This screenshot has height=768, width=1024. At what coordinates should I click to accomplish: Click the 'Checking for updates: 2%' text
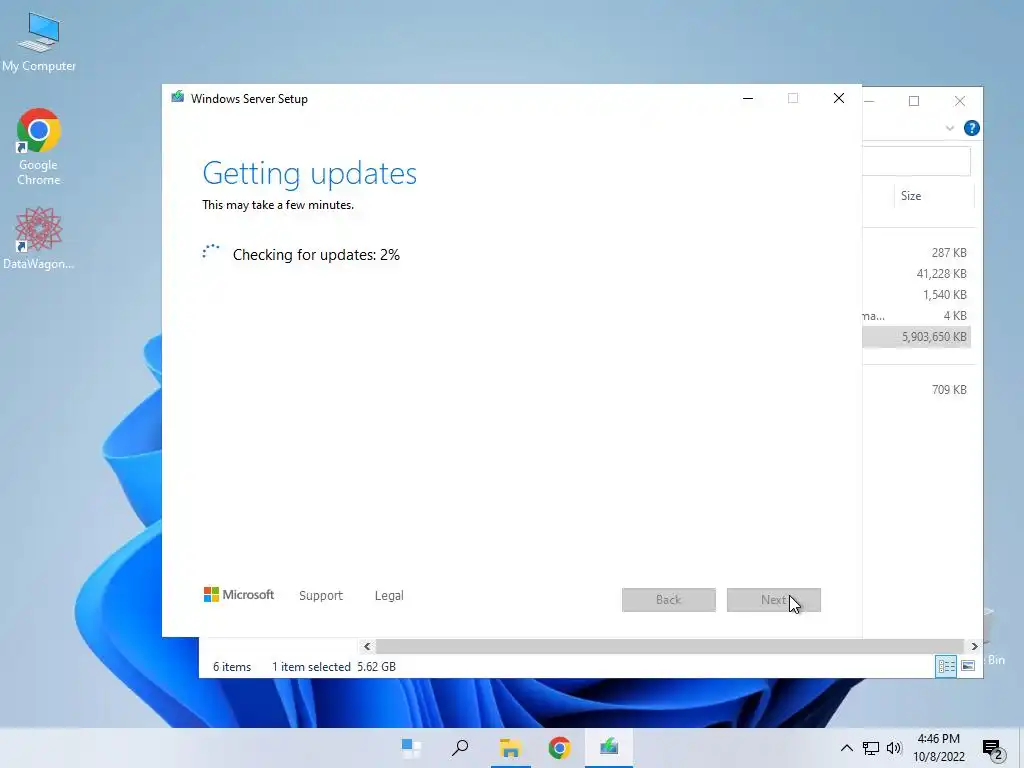pyautogui.click(x=316, y=255)
